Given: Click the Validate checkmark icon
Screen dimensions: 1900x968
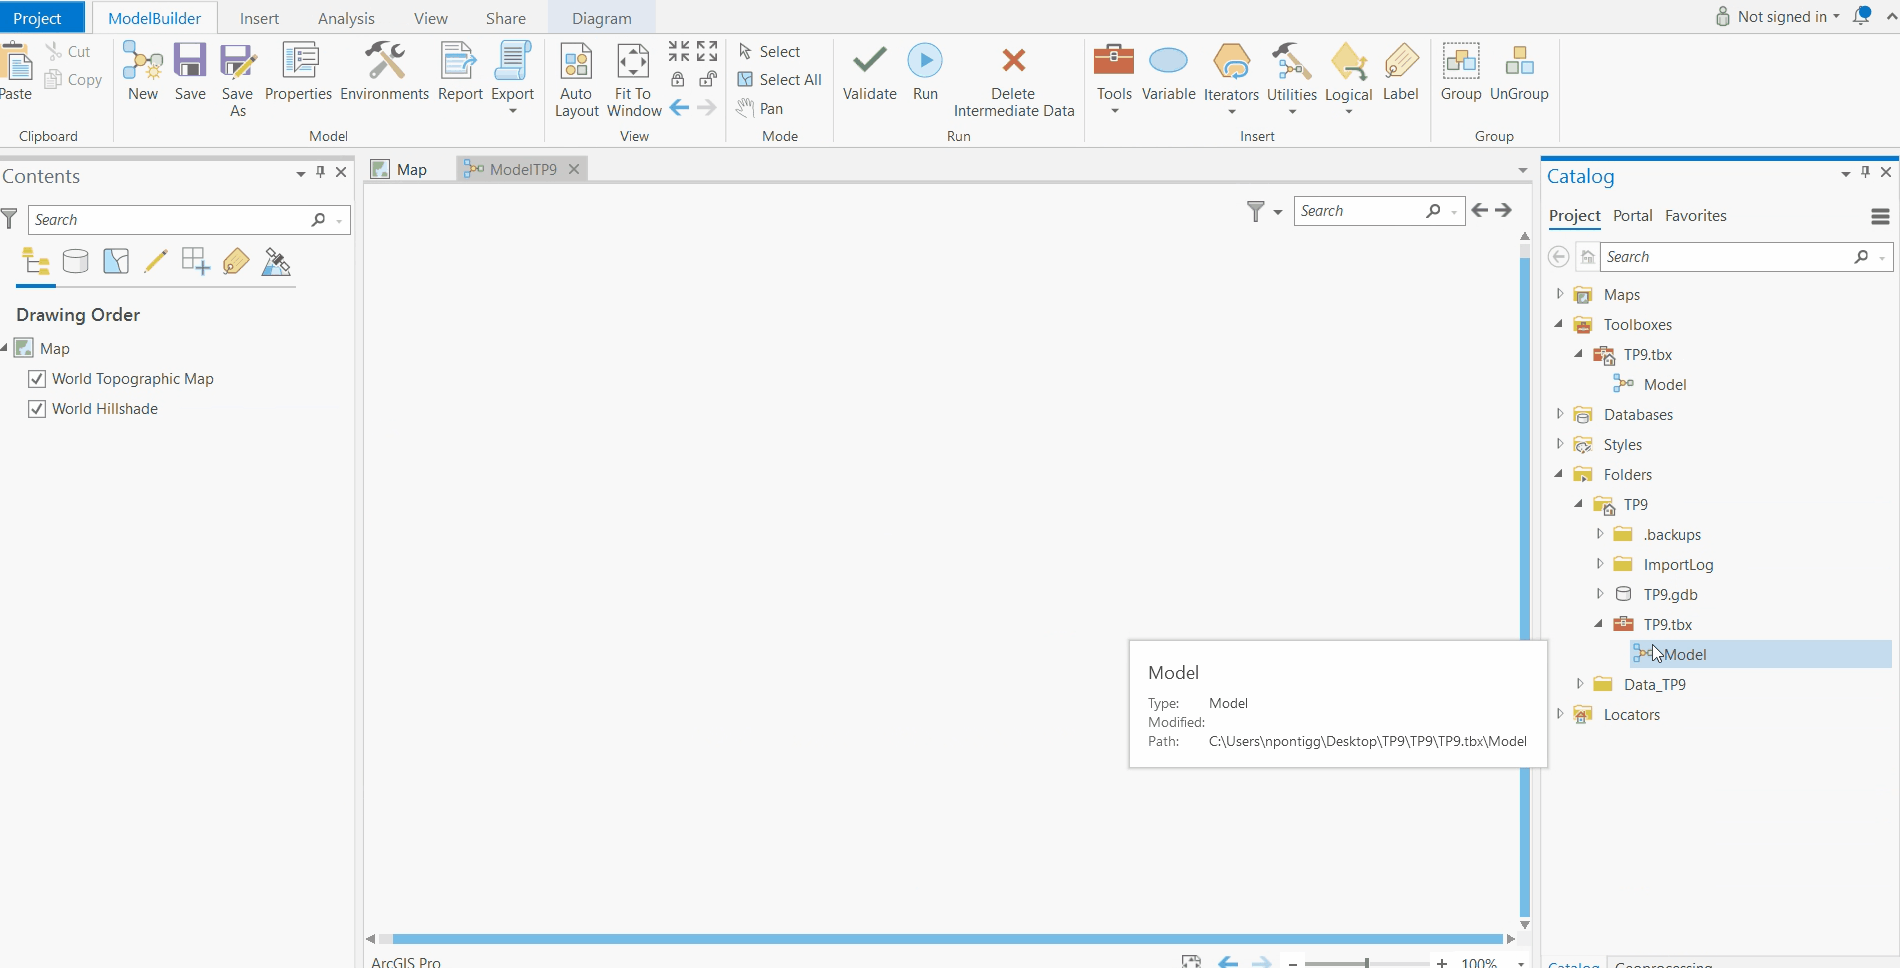Looking at the screenshot, I should point(869,62).
